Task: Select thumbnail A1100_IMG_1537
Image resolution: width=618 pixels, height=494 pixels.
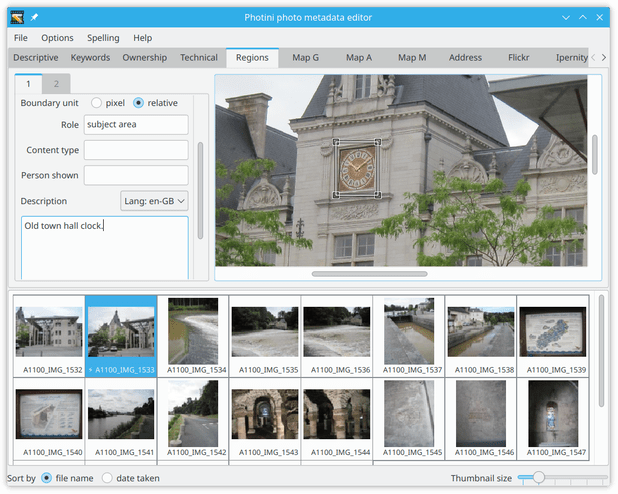Action: [x=409, y=336]
